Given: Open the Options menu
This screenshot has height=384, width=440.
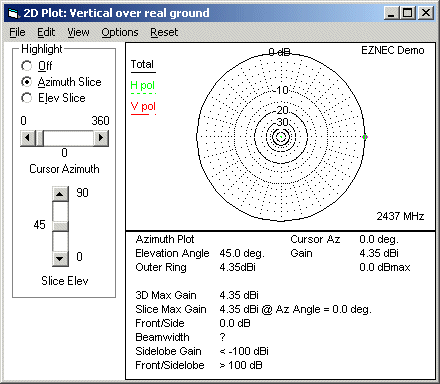Looking at the screenshot, I should [x=120, y=32].
